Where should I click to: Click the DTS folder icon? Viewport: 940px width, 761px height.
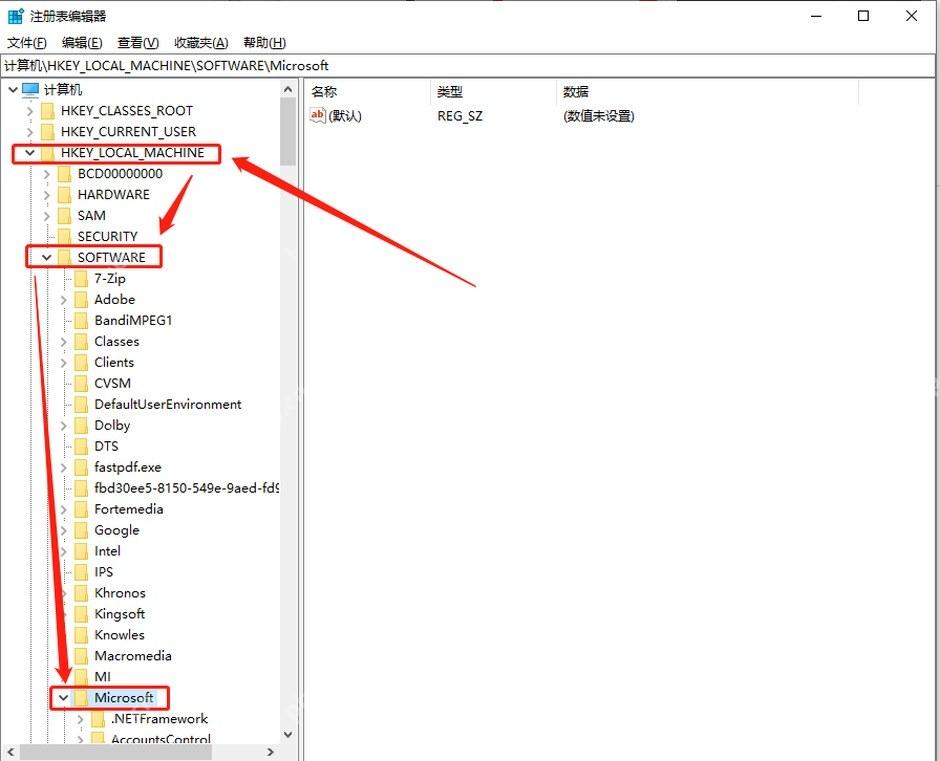(x=81, y=446)
